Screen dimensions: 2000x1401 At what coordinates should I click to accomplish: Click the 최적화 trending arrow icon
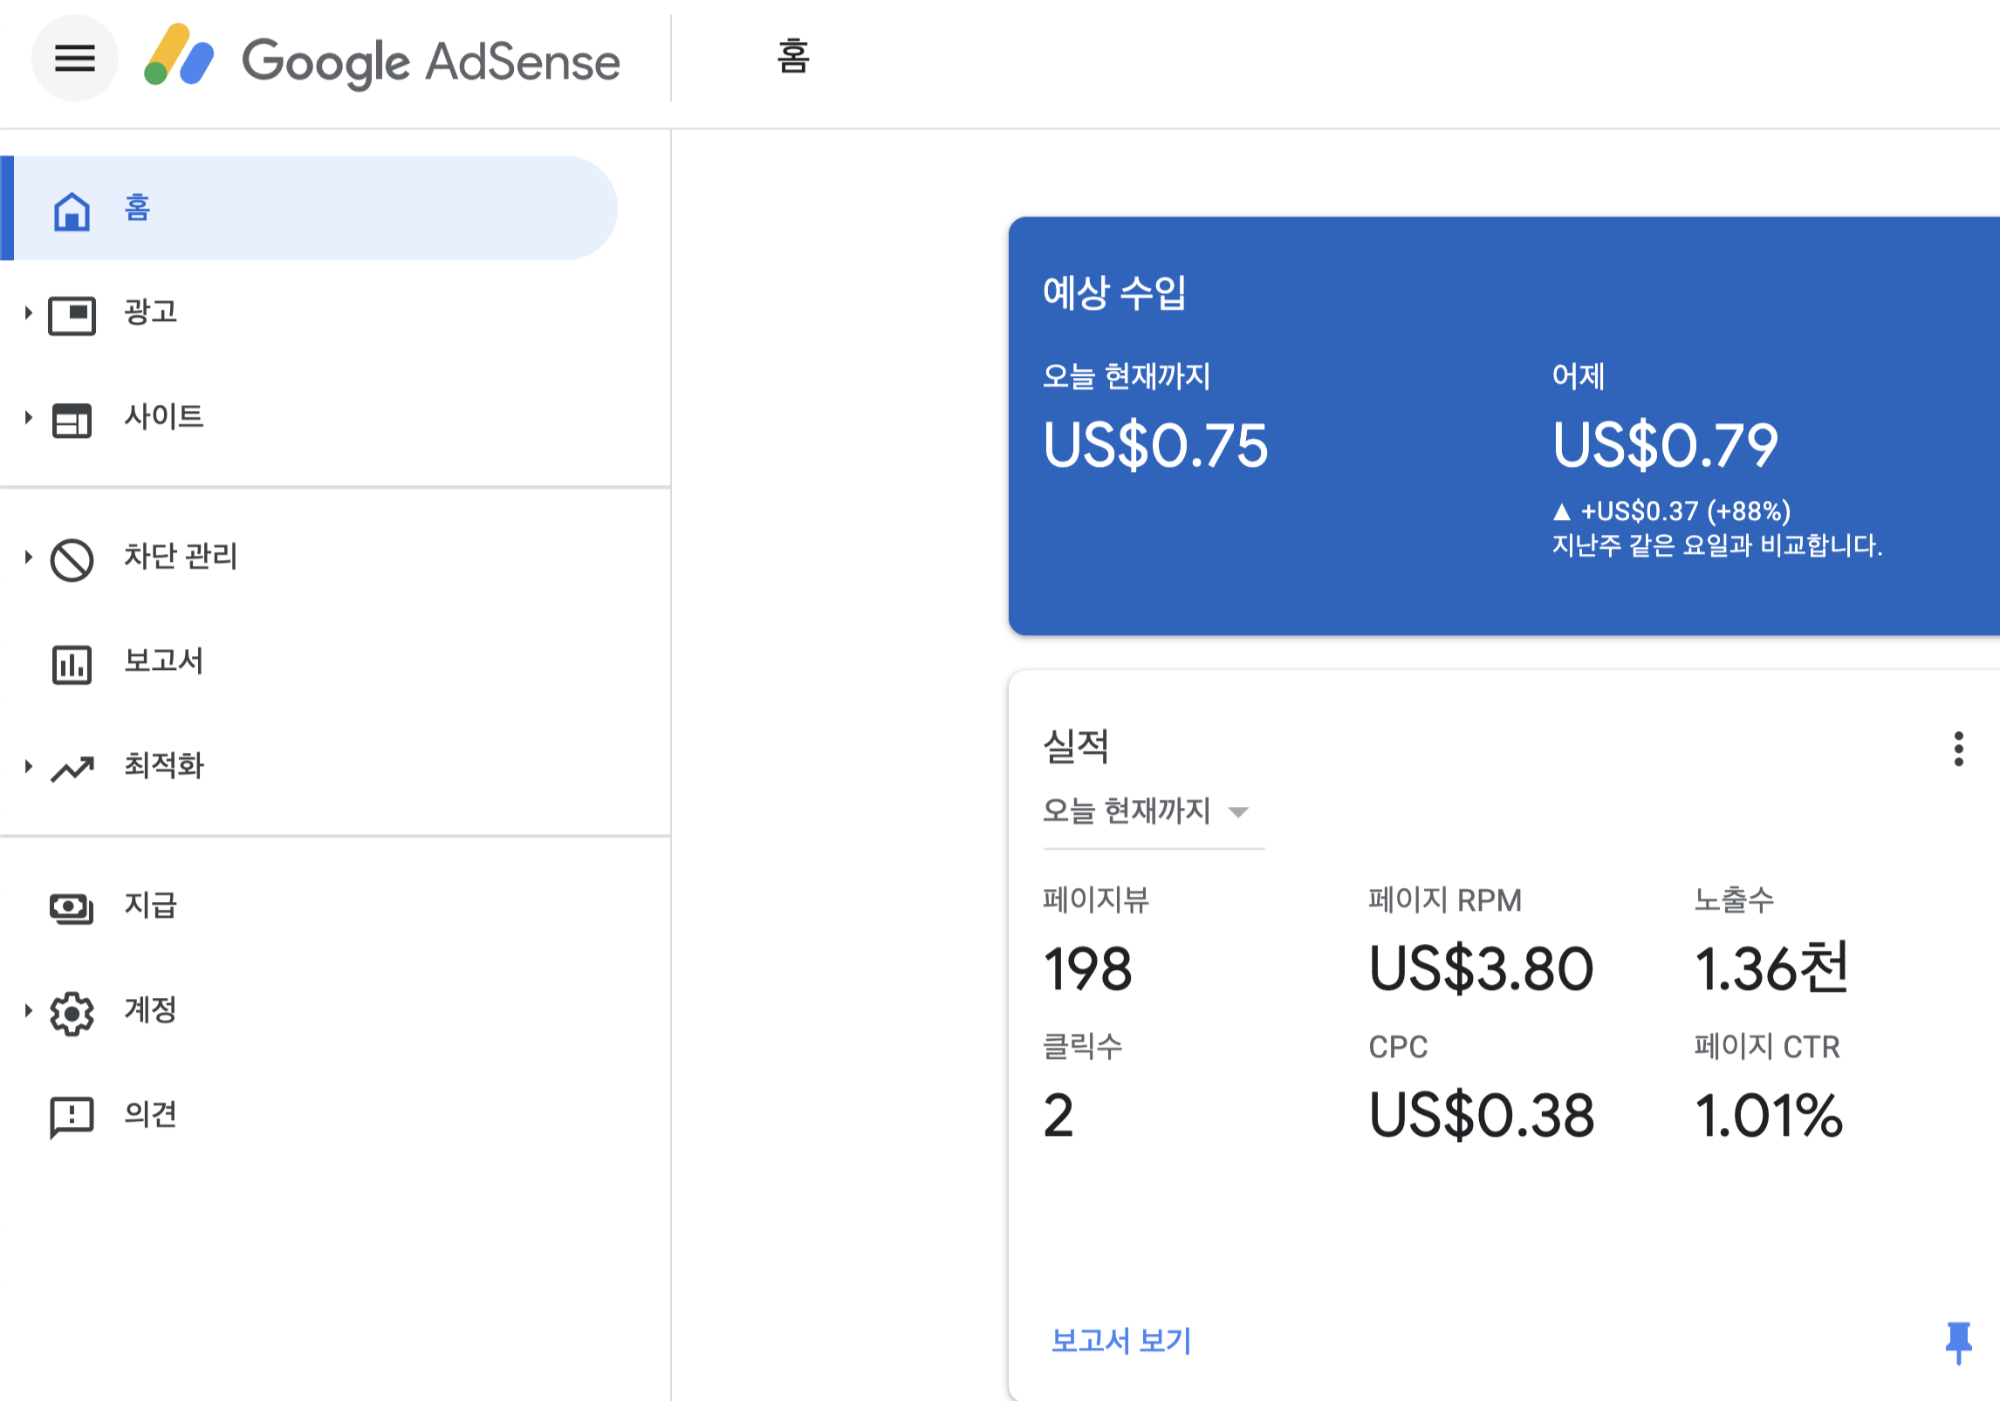pyautogui.click(x=72, y=768)
